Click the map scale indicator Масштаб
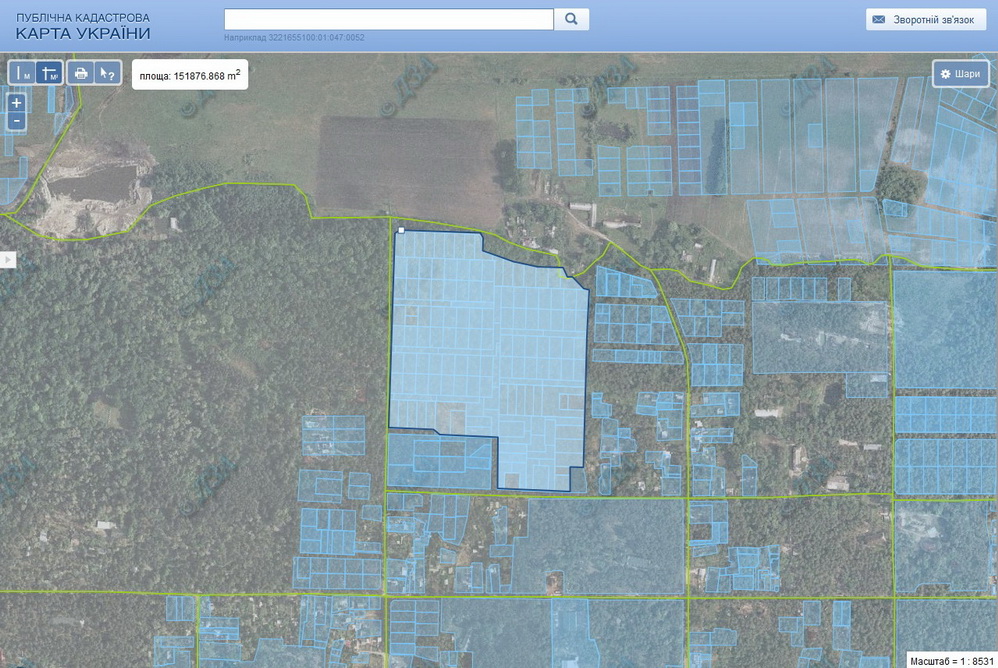The height and width of the screenshot is (668, 998). (951, 660)
